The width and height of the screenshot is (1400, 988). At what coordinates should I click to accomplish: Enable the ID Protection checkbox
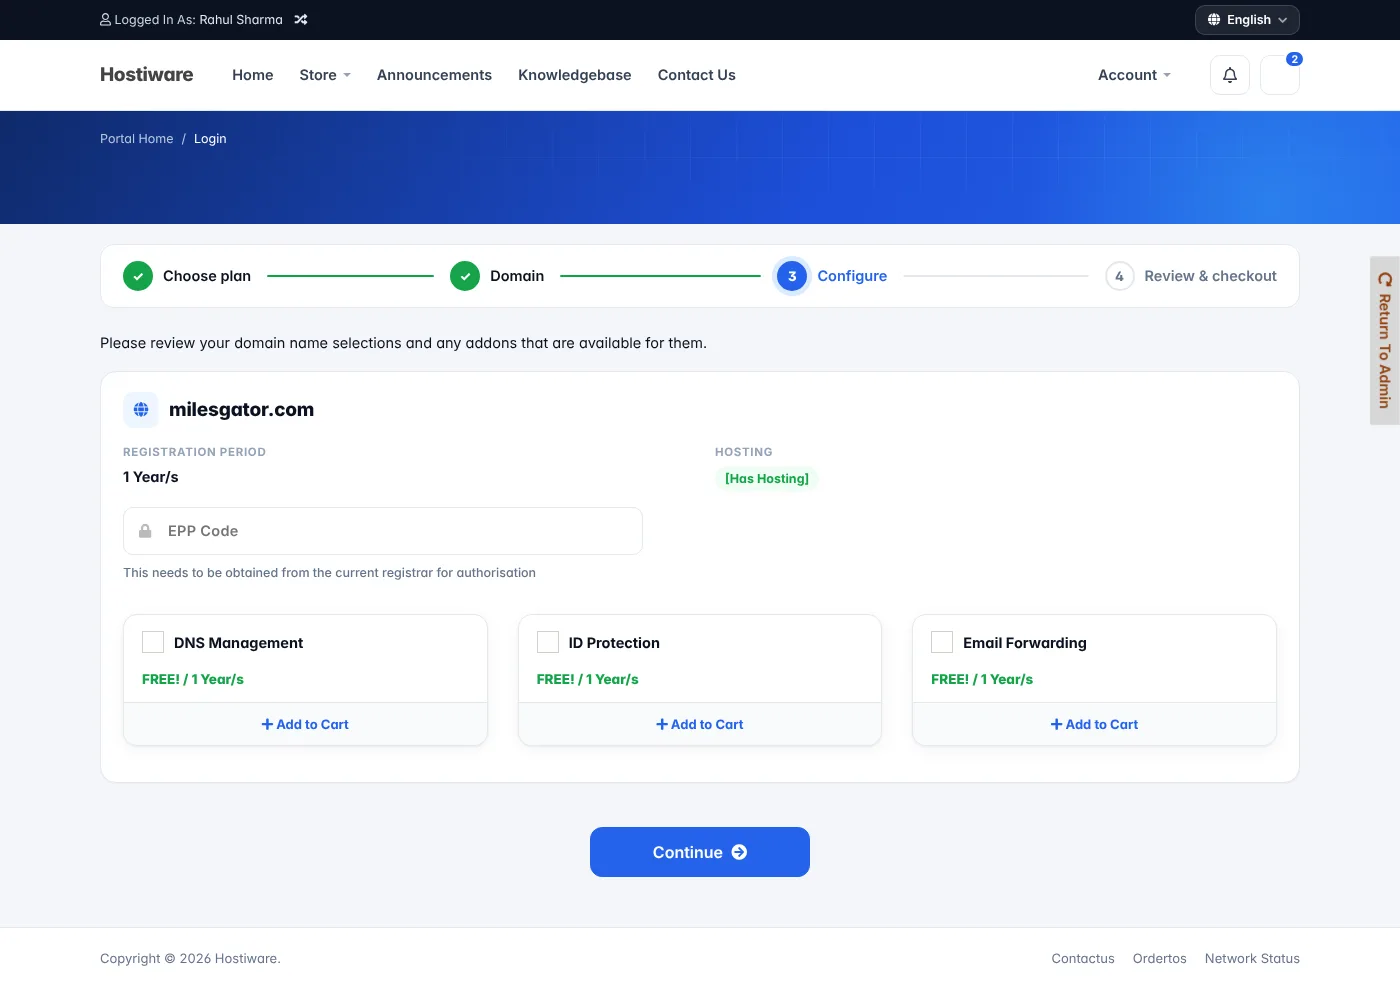tap(548, 642)
